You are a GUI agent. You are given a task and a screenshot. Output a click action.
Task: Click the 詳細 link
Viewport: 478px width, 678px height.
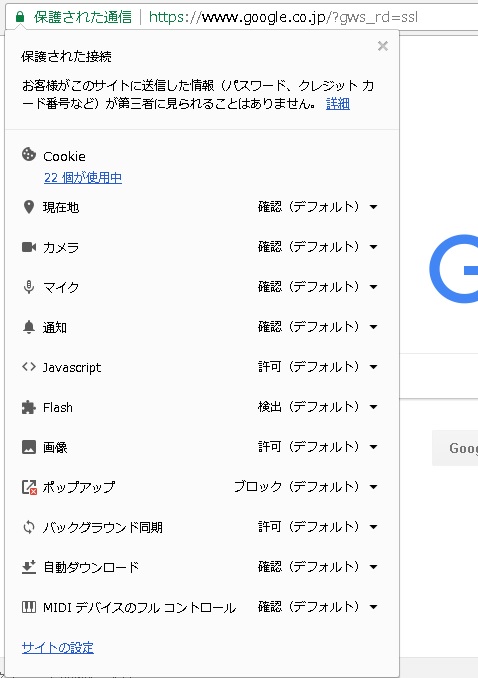tap(338, 104)
